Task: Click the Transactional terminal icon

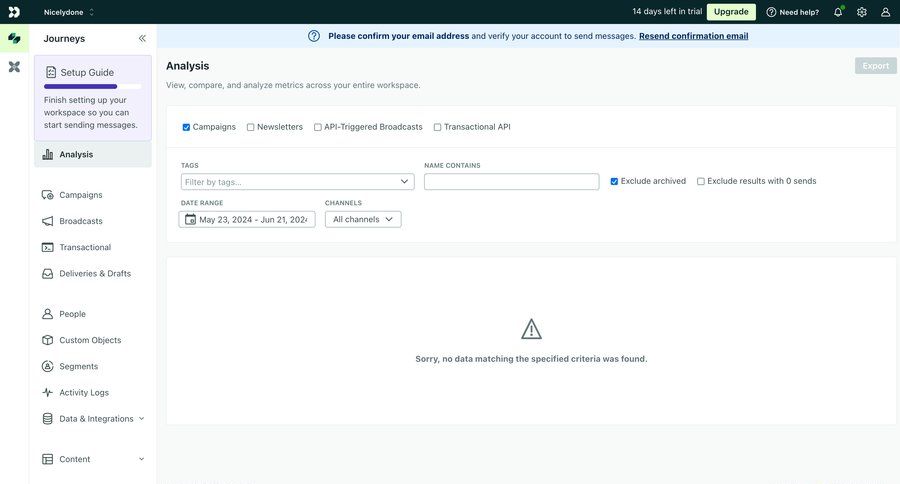Action: tap(48, 247)
